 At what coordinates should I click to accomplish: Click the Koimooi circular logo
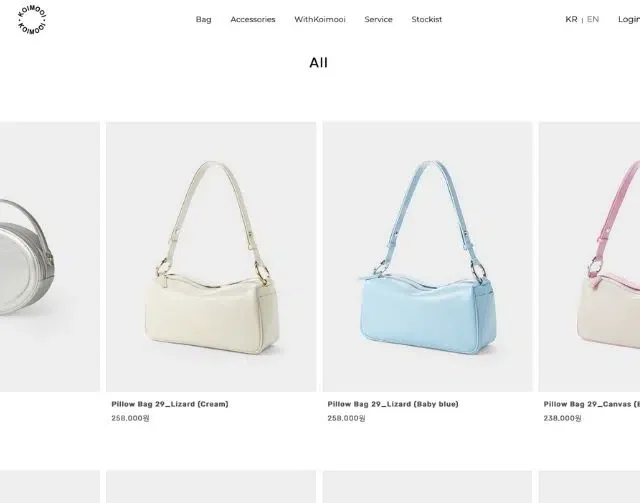point(32,20)
